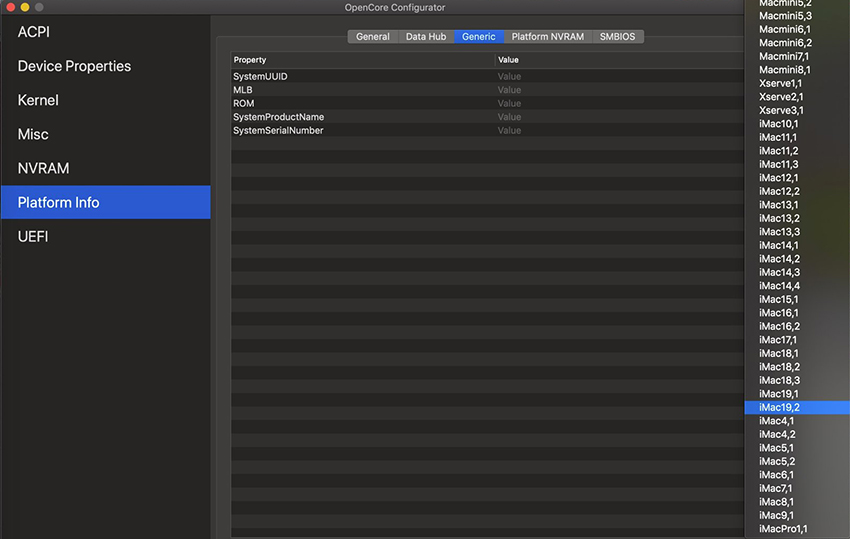Screen dimensions: 850x539
Task: Select iMac13,3 from the model menu
Action: pyautogui.click(x=797, y=232)
